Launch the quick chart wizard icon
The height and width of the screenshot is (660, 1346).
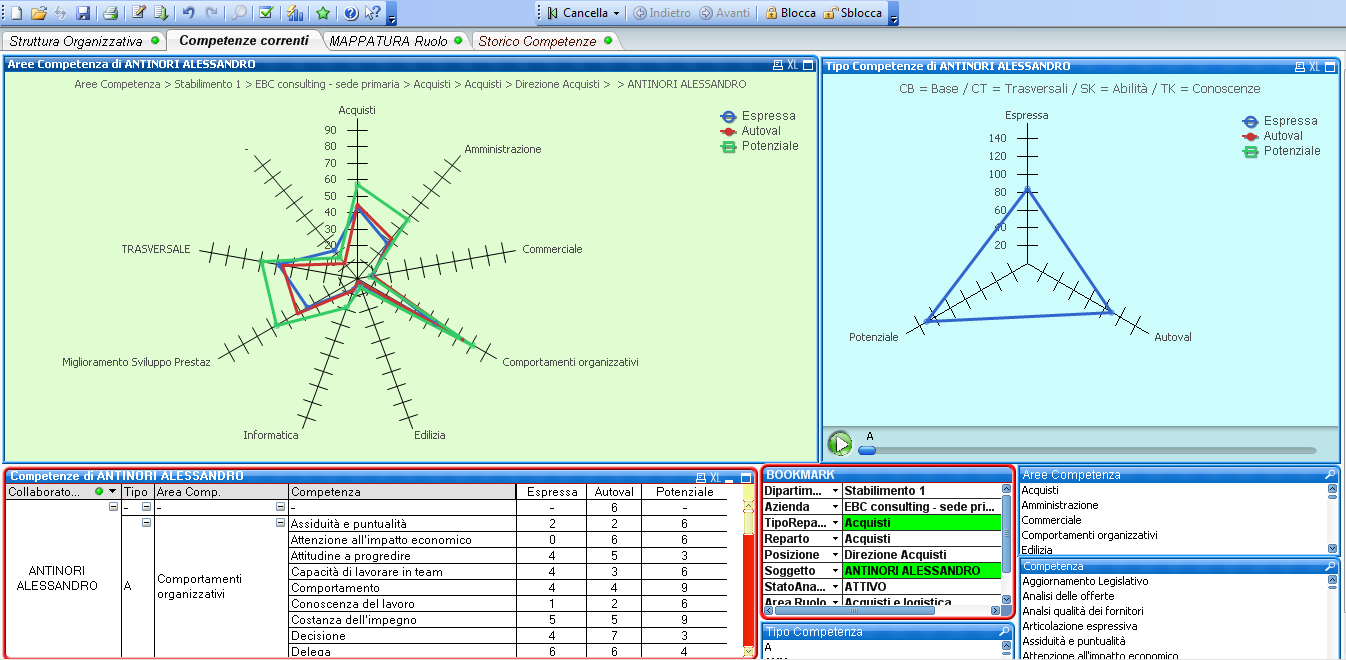click(294, 13)
